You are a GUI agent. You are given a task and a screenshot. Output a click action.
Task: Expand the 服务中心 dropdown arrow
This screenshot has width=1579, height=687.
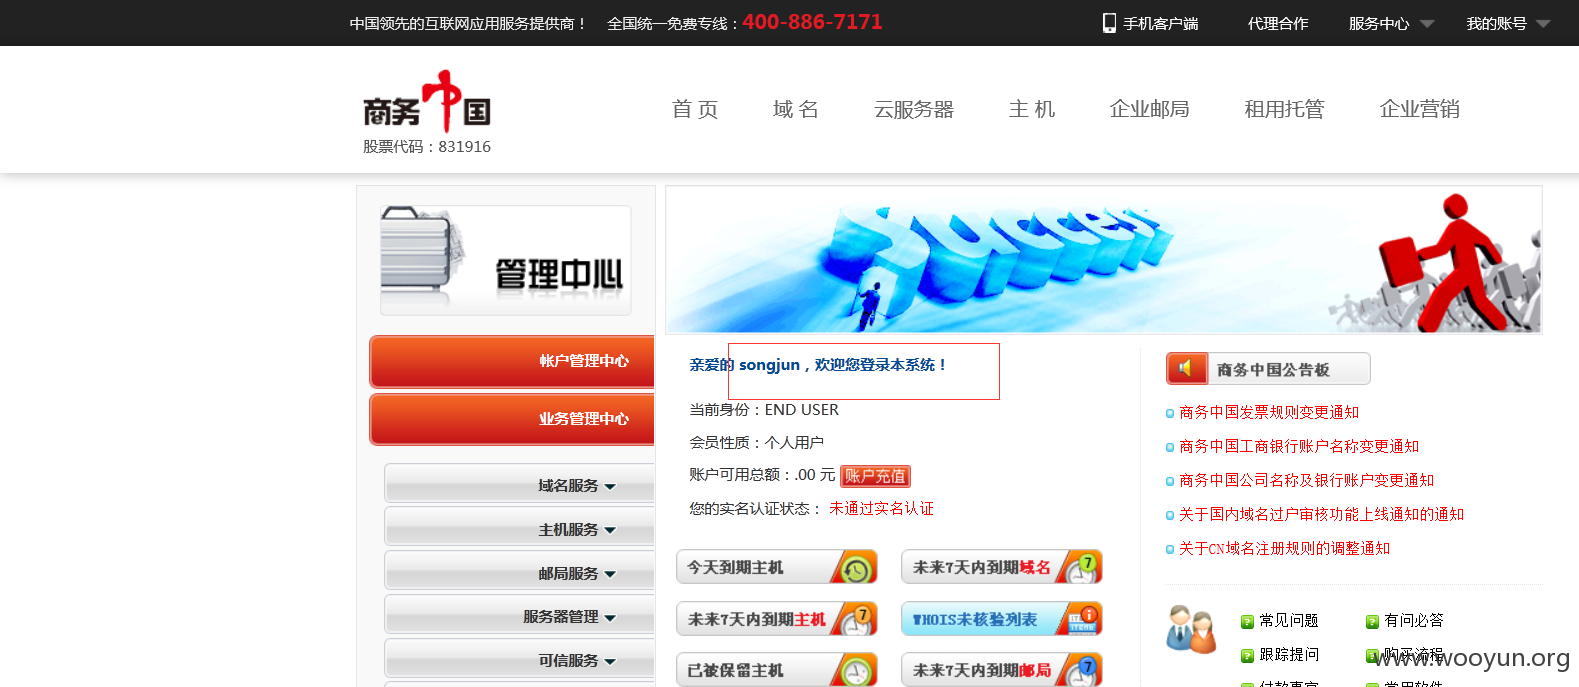click(1427, 24)
